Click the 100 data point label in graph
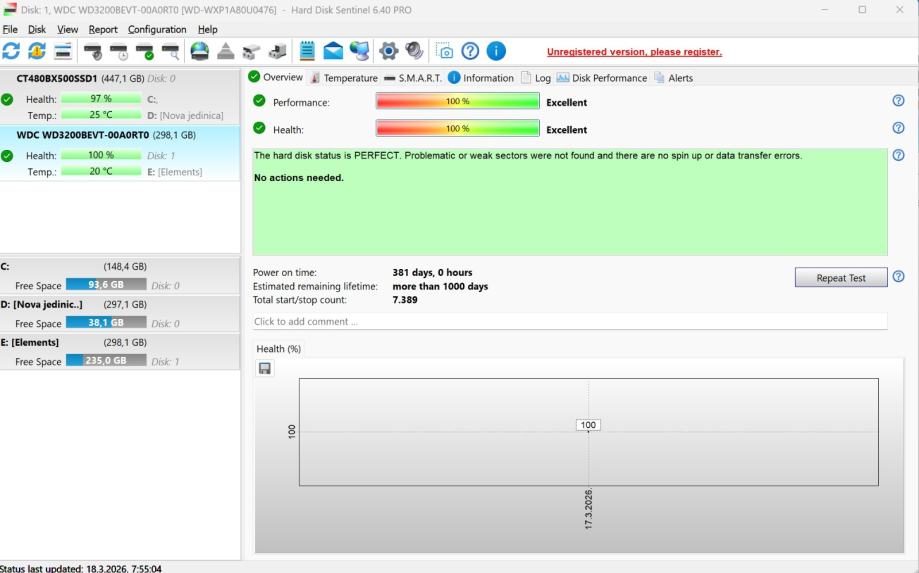Viewport: 919px width, 573px height. 588,425
